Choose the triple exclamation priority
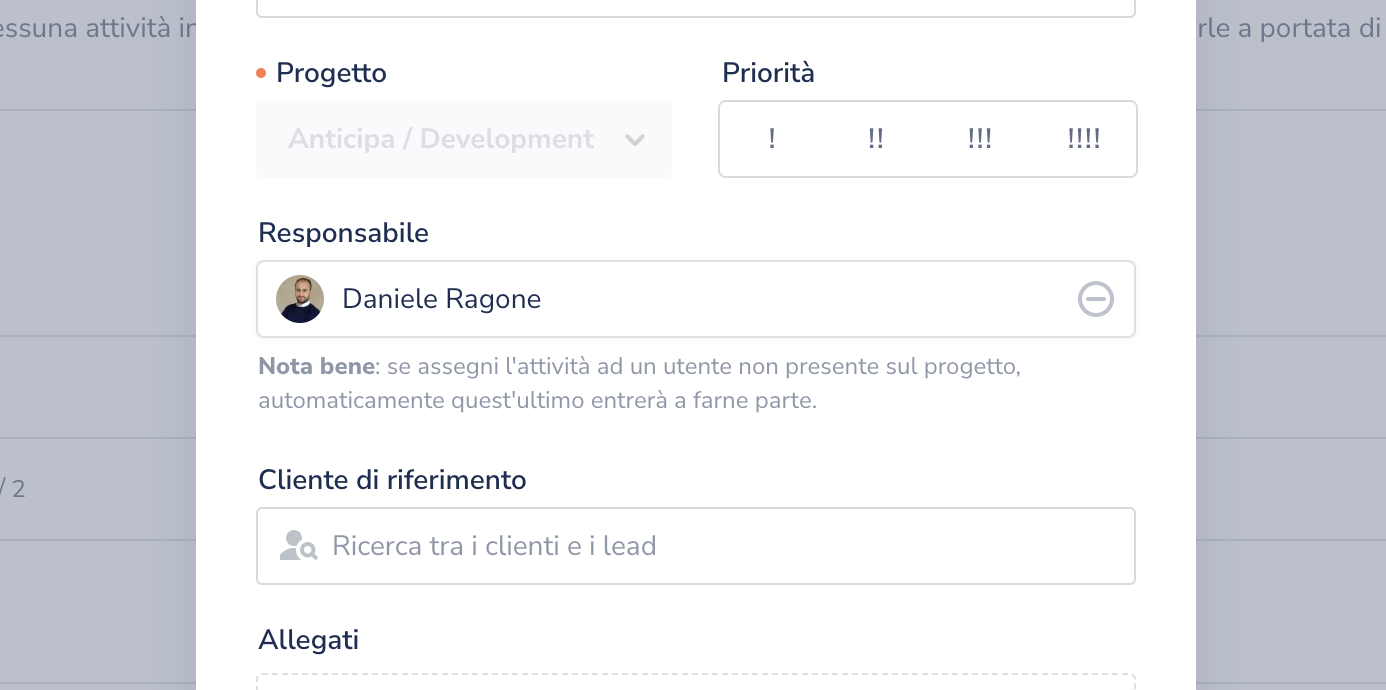1386x690 pixels. [x=980, y=139]
